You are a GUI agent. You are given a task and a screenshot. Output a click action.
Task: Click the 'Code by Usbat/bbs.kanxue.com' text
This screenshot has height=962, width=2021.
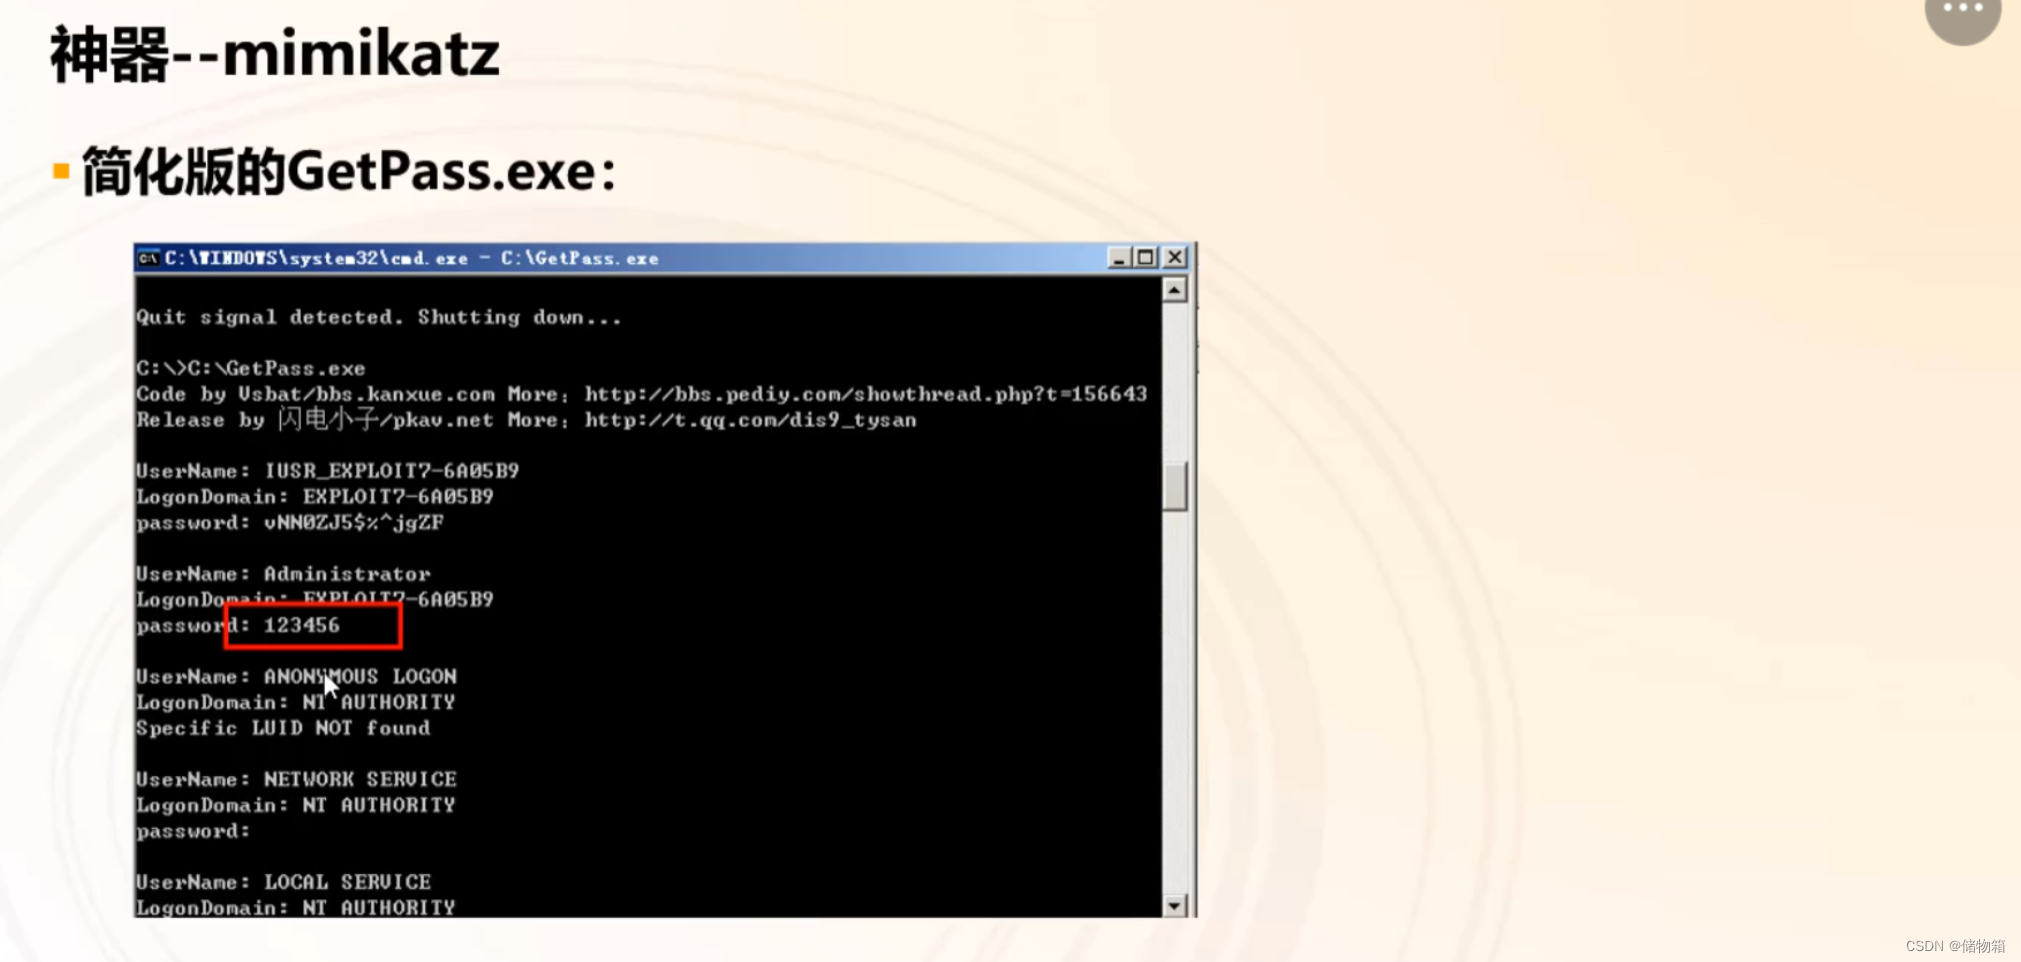[x=315, y=394]
